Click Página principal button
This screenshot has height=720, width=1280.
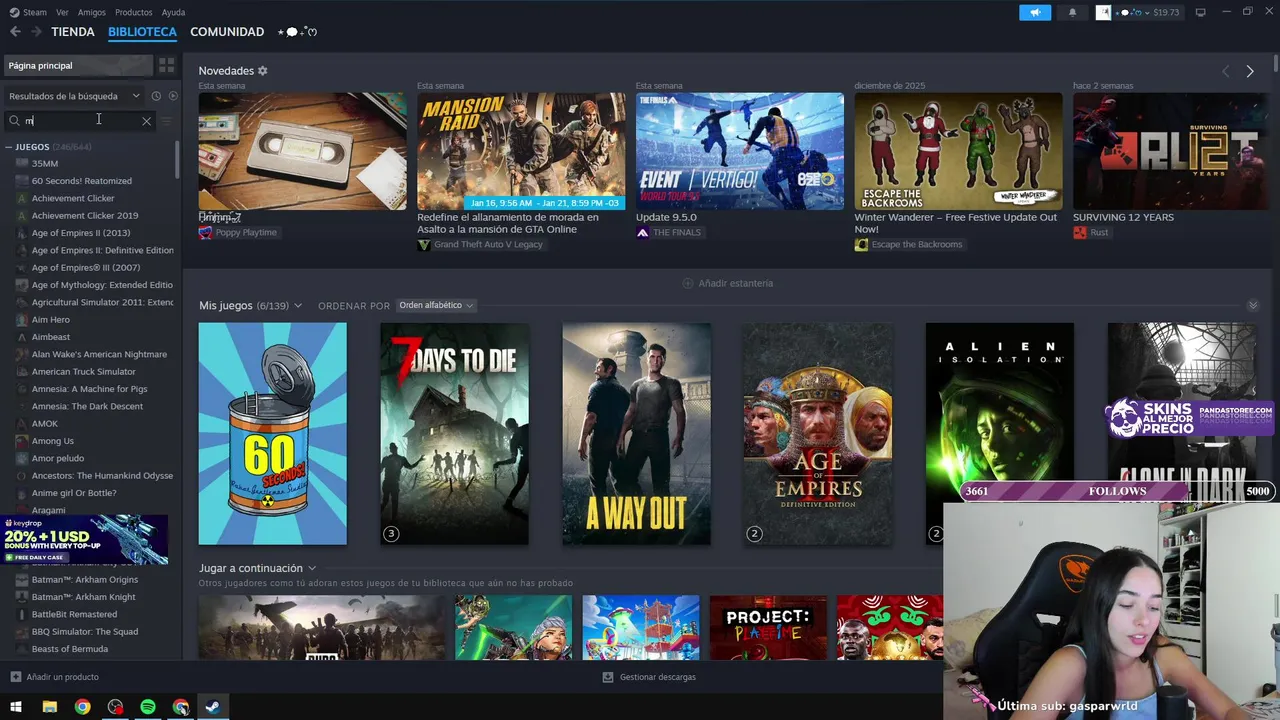[78, 65]
